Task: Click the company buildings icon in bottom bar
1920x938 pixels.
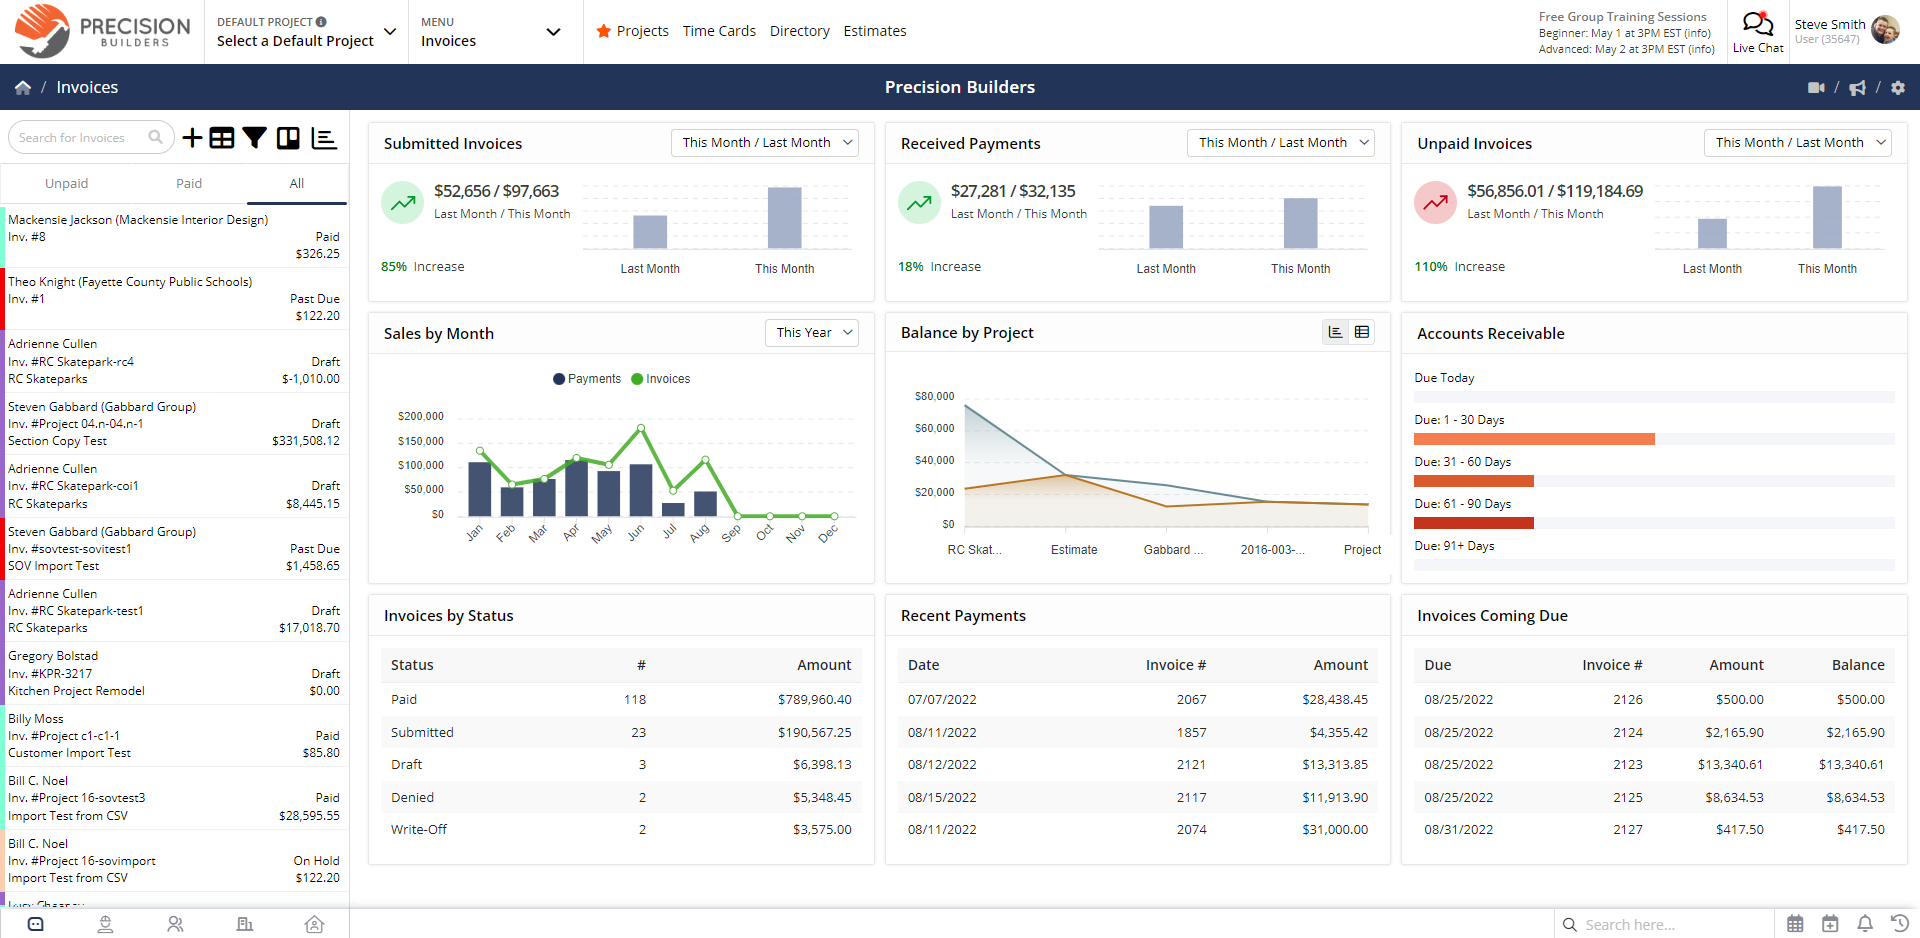Action: (x=245, y=924)
